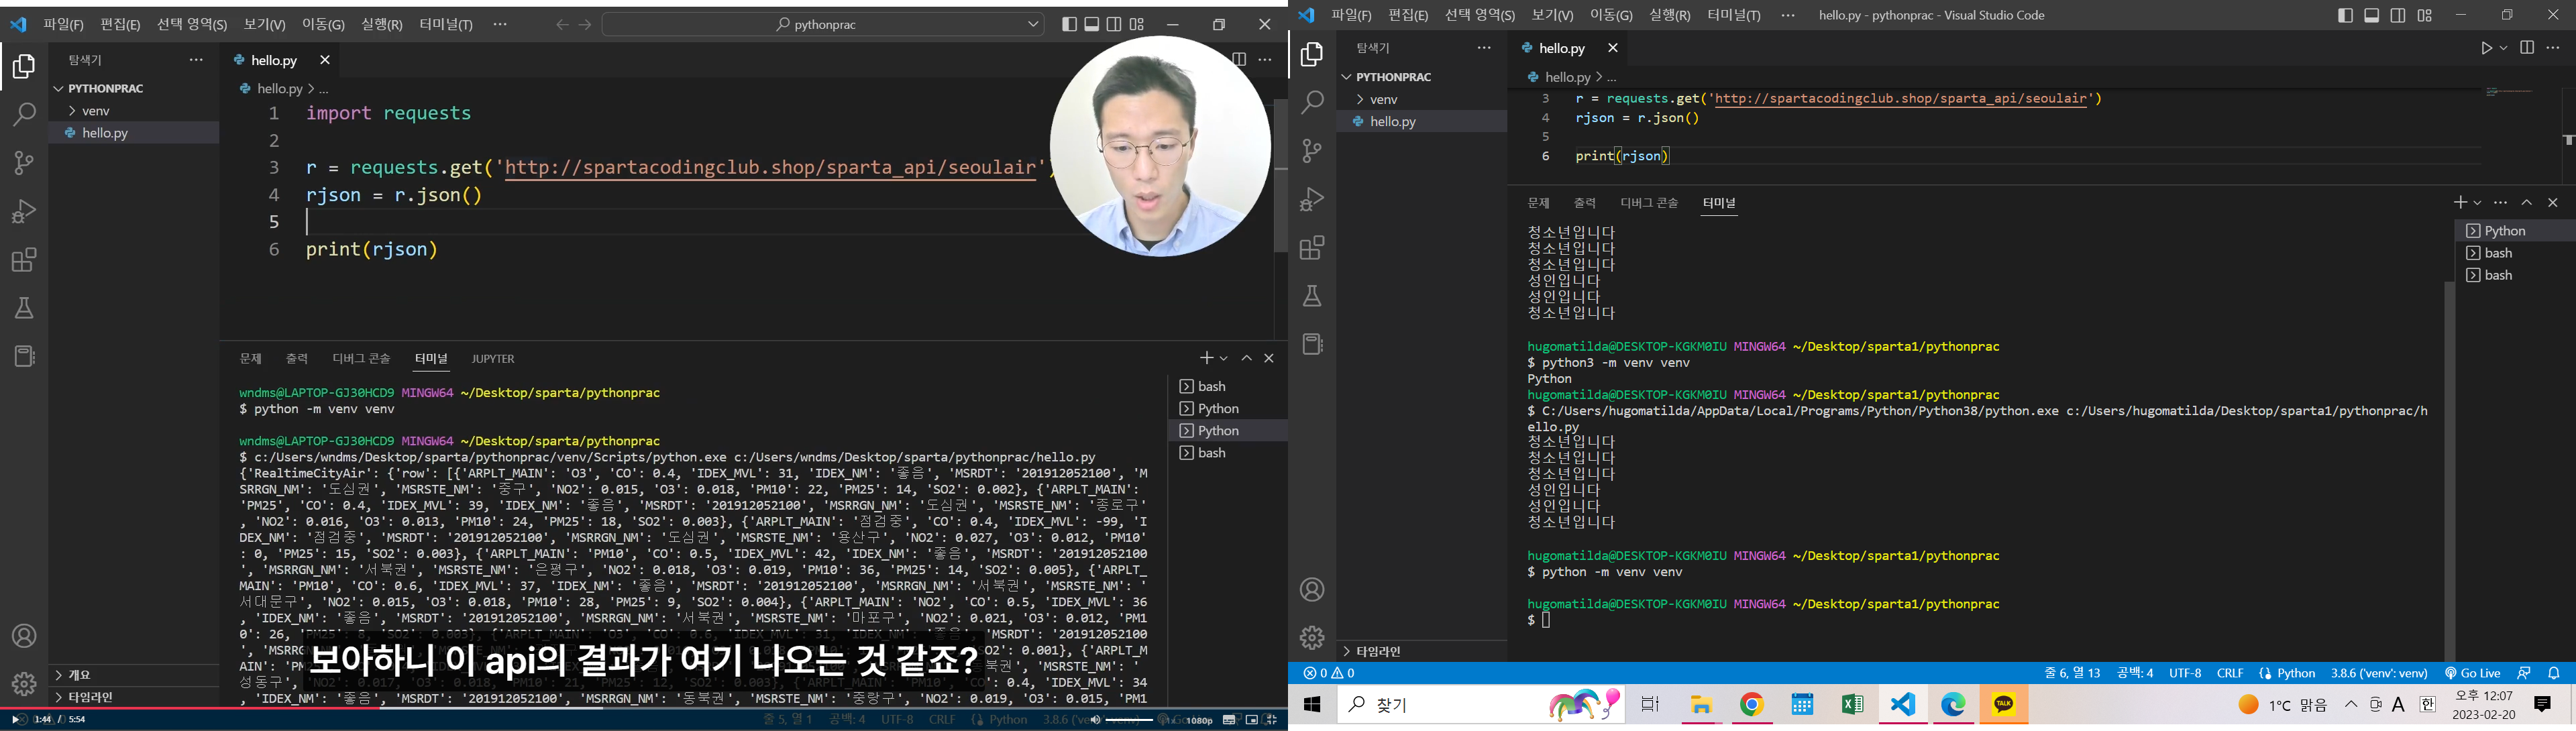
Task: Split the editor in right VS Code window
Action: (2527, 48)
